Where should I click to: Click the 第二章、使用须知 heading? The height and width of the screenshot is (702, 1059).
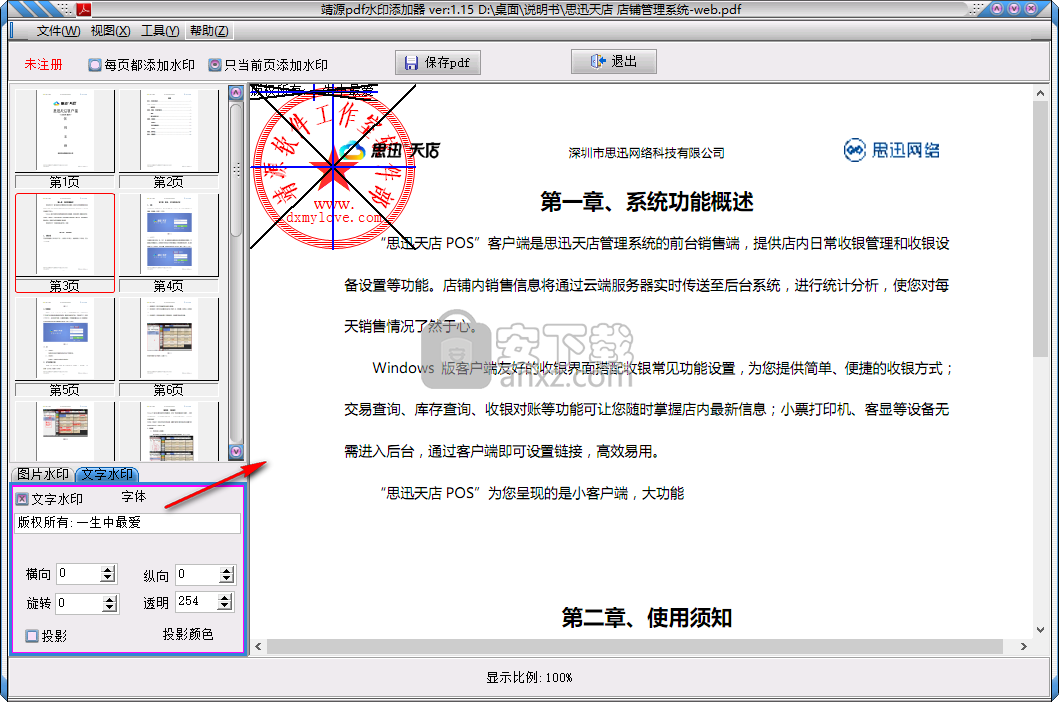pos(647,618)
